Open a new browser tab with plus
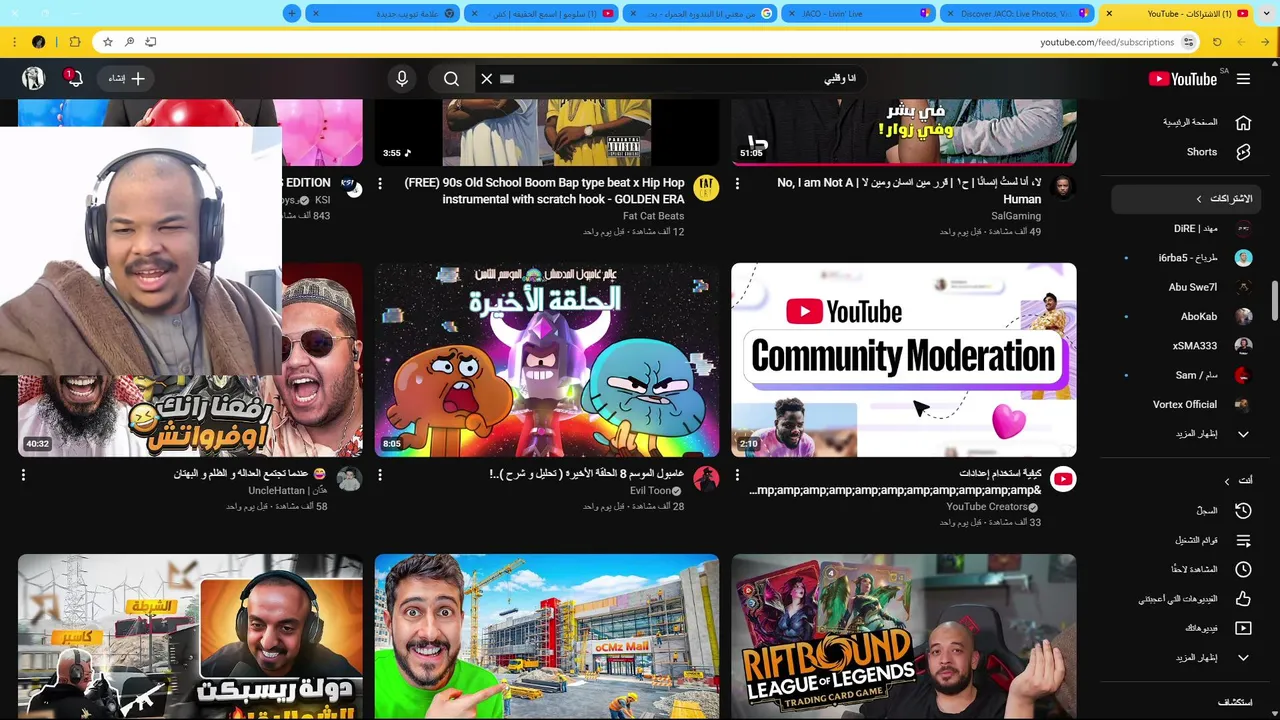This screenshot has height=720, width=1280. click(x=291, y=13)
